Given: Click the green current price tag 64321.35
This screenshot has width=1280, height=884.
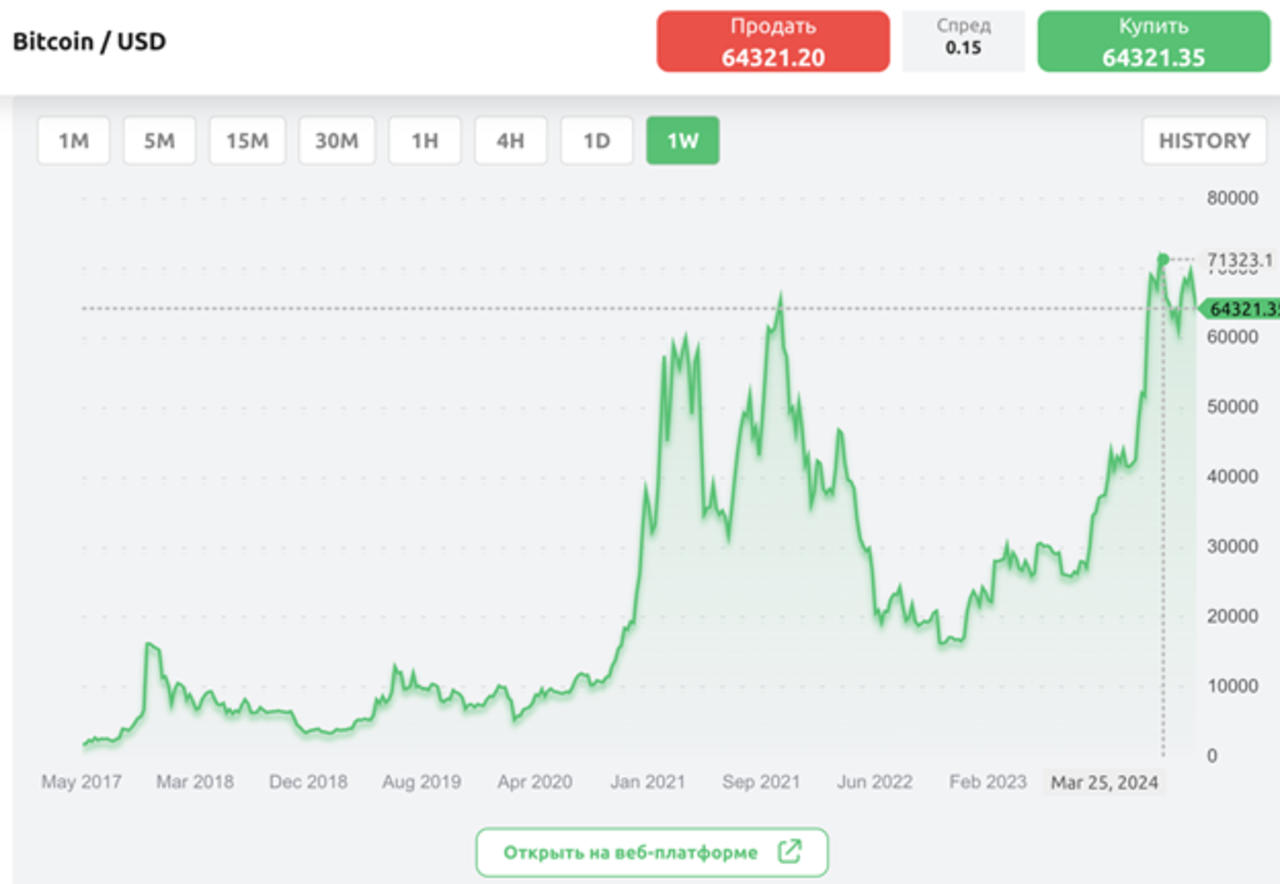Looking at the screenshot, I should click(1240, 309).
